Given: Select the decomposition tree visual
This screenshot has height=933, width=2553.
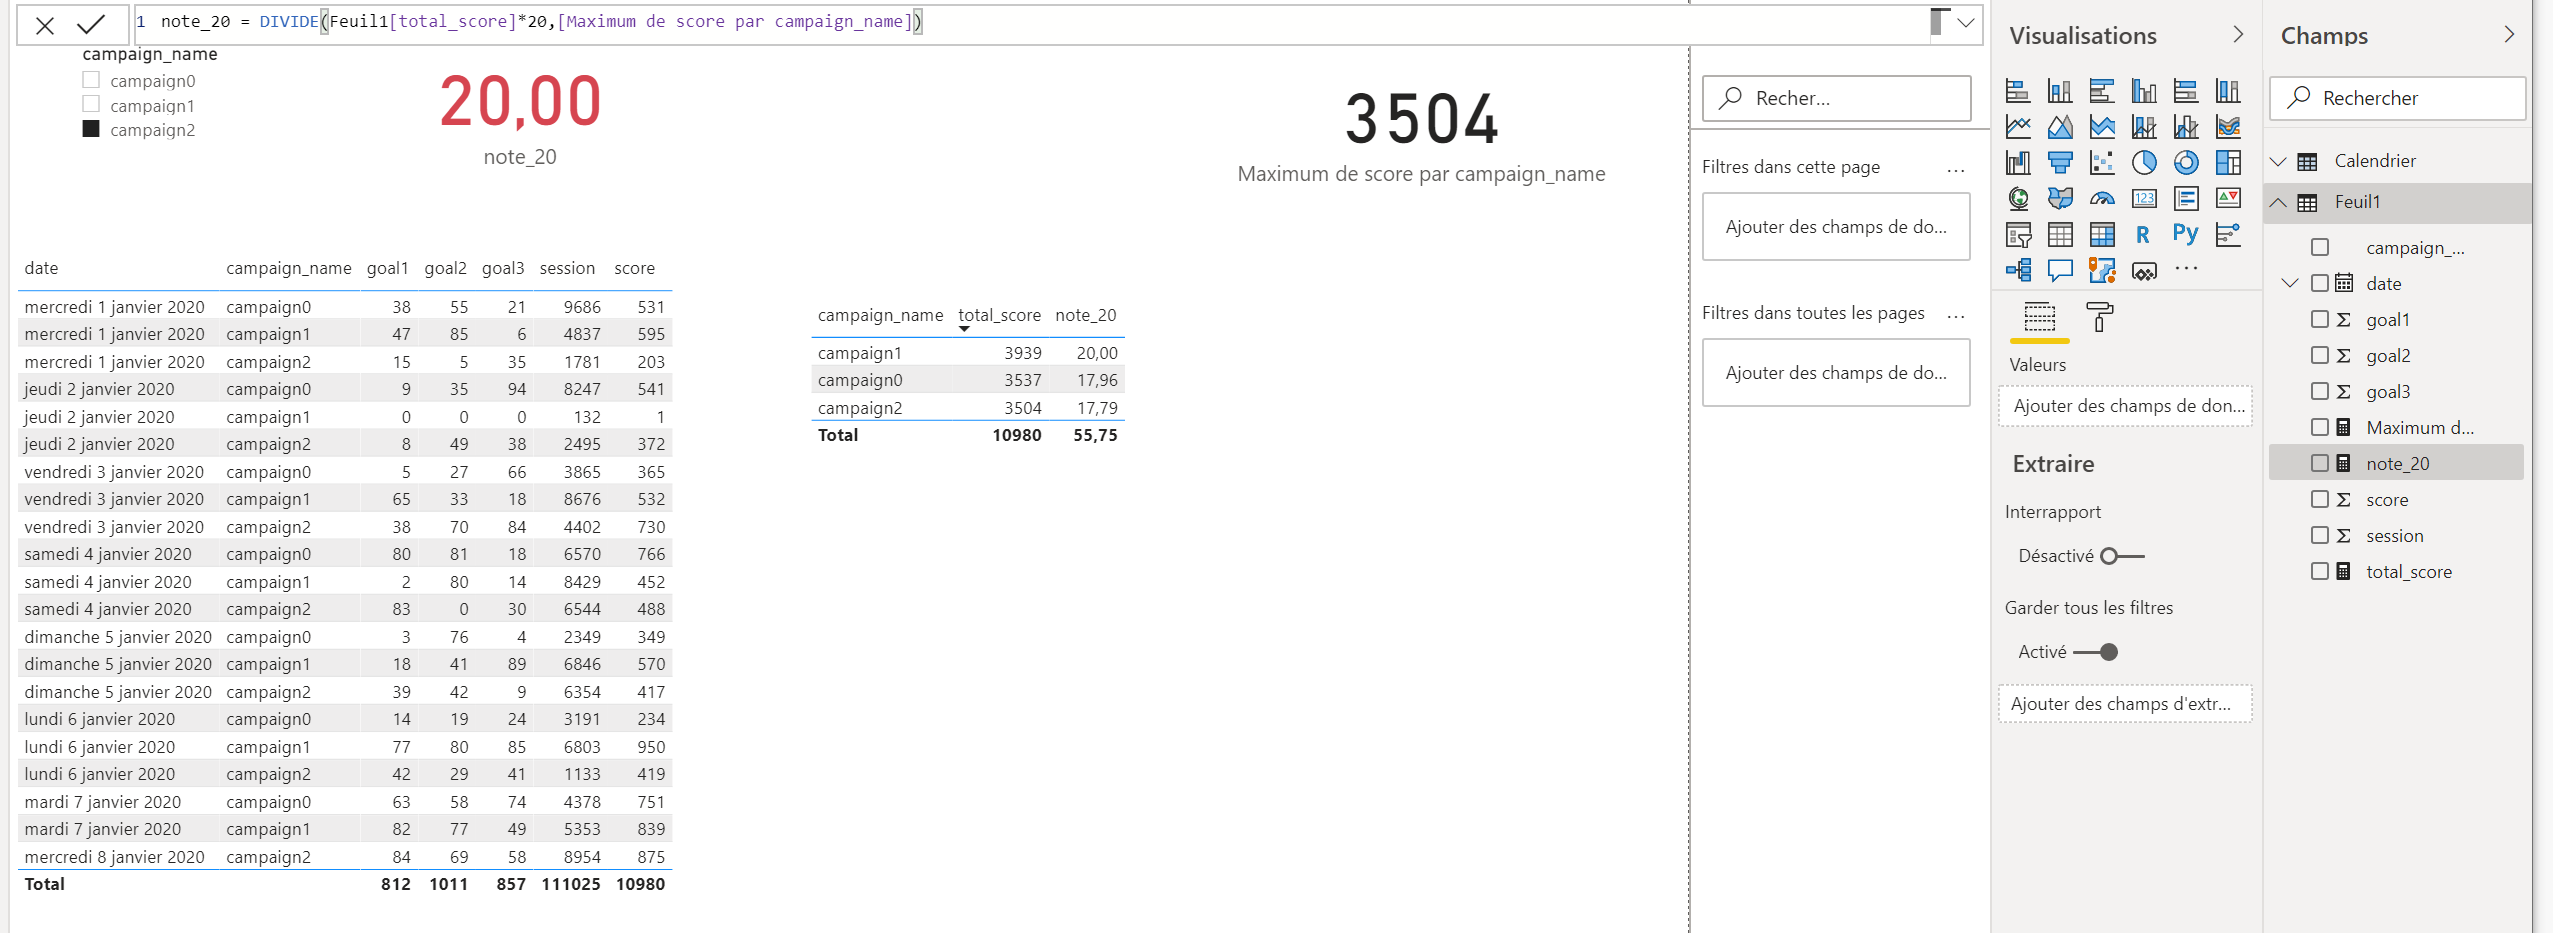Looking at the screenshot, I should 2018,270.
